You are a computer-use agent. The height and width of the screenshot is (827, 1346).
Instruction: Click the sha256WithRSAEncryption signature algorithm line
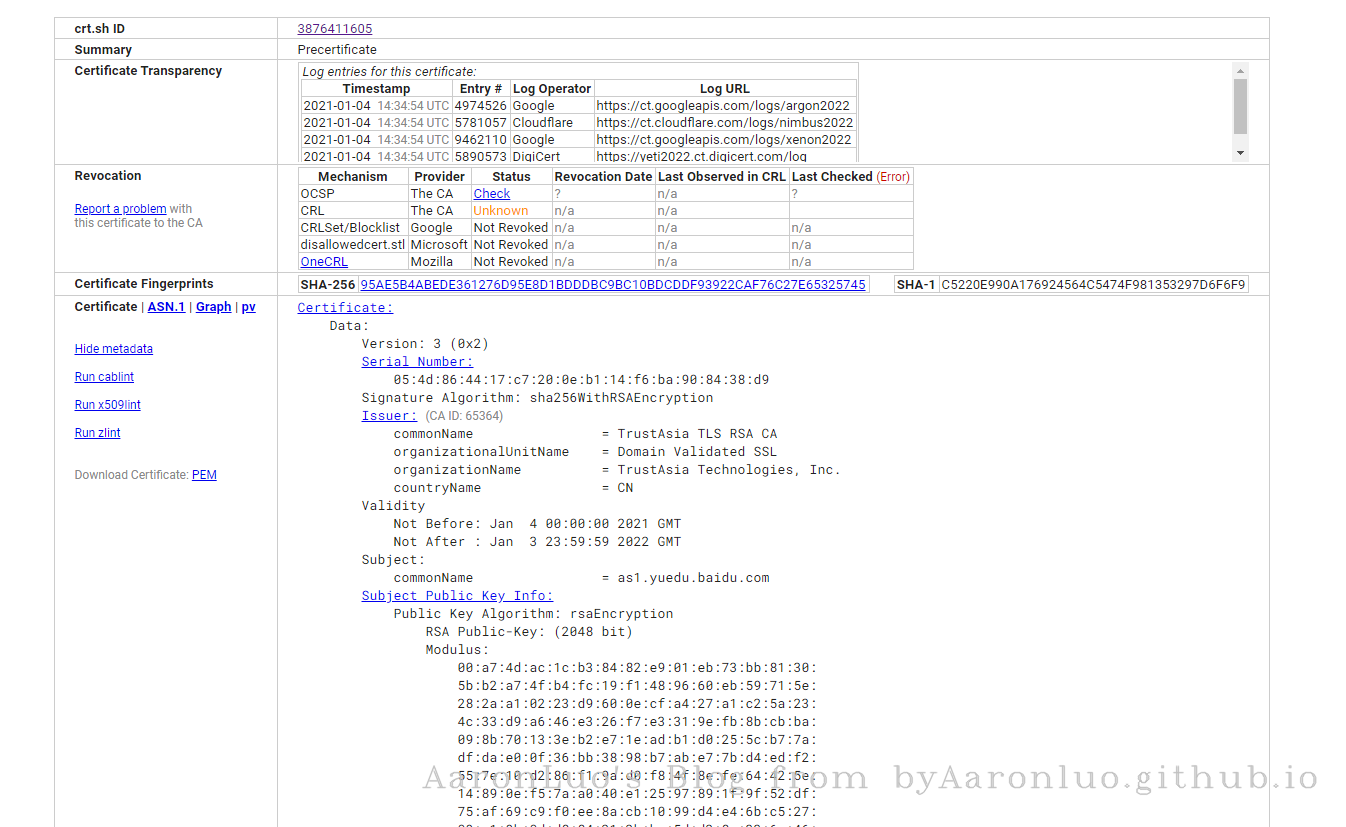(537, 398)
